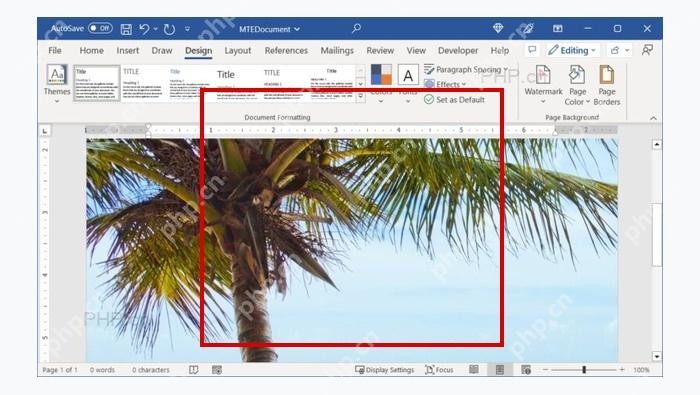The height and width of the screenshot is (395, 700).
Task: Open the Layout ribbon tab
Action: click(238, 50)
